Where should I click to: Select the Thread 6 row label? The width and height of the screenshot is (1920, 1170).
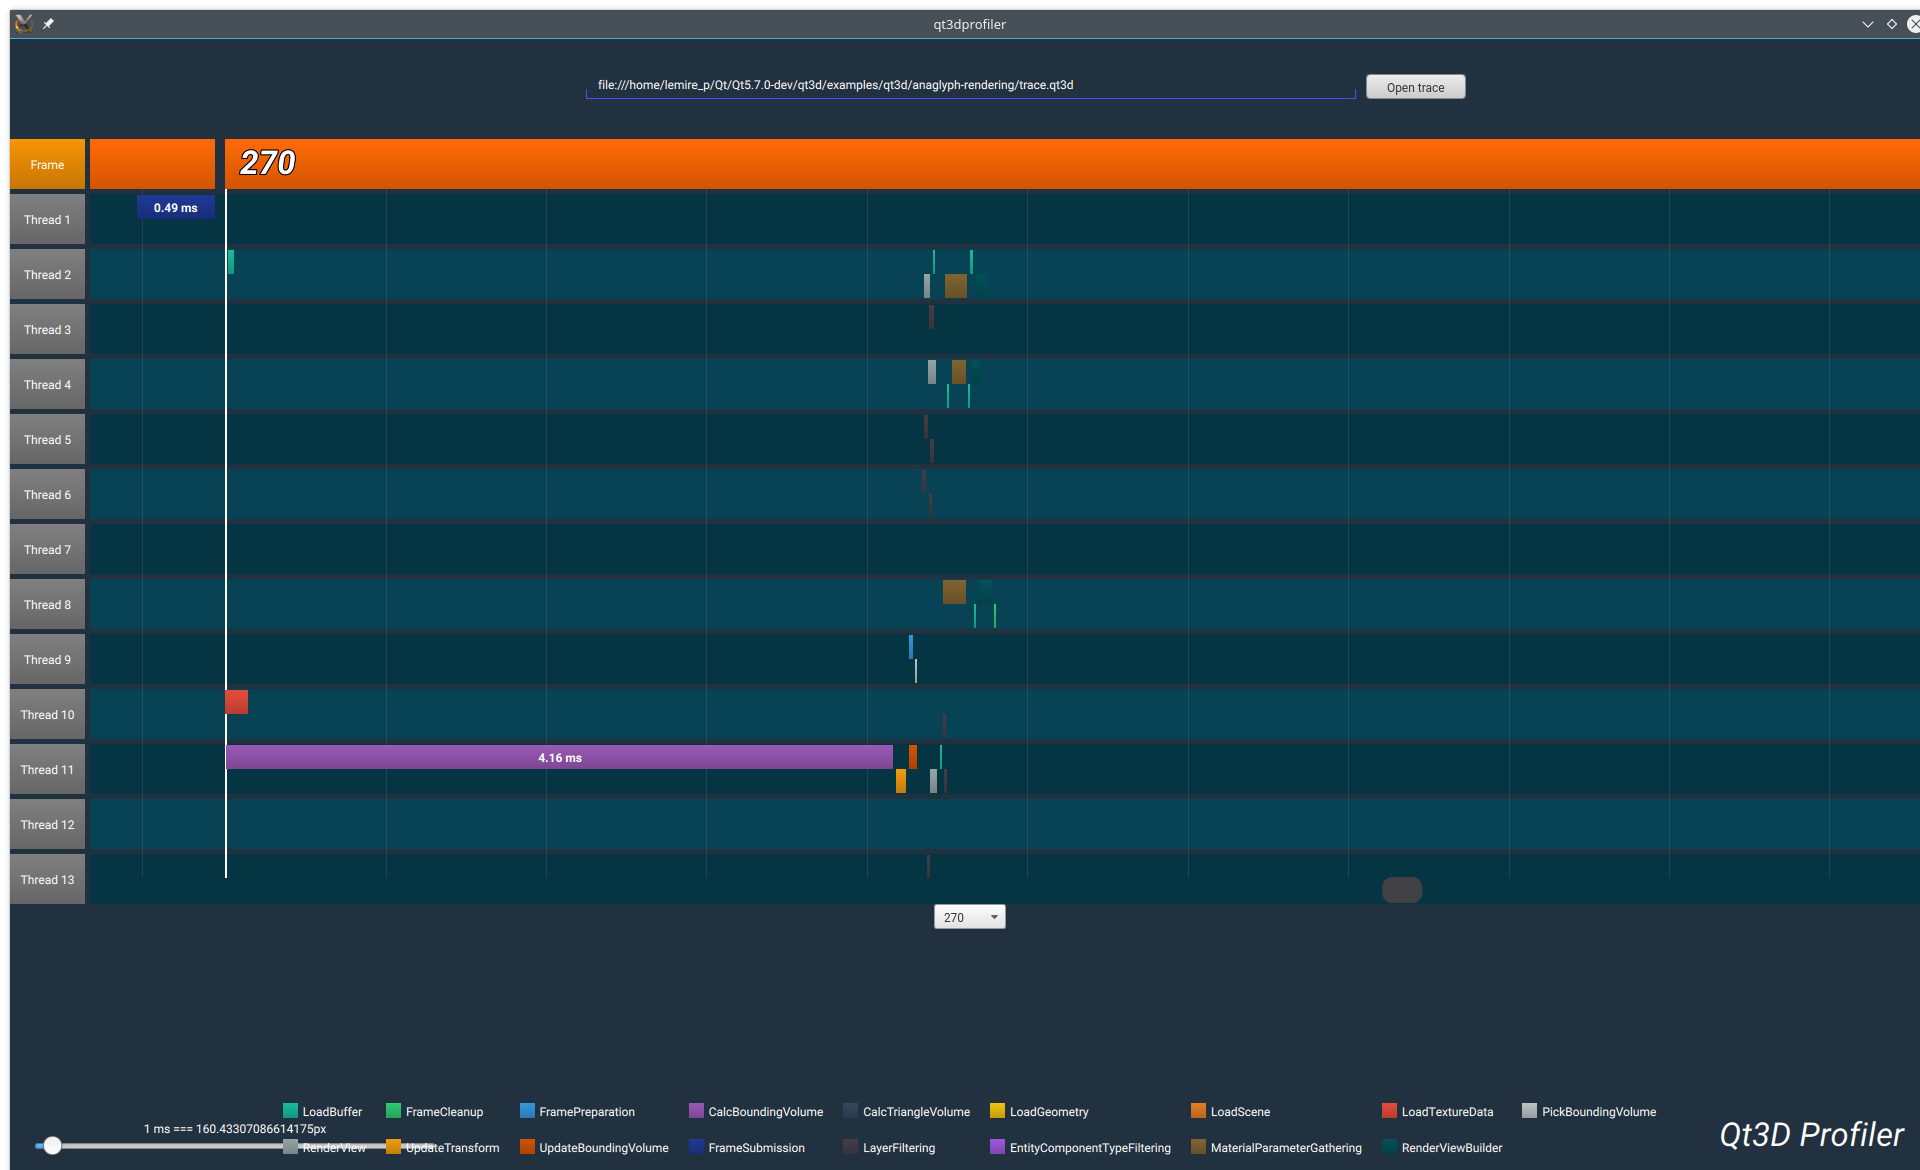47,495
